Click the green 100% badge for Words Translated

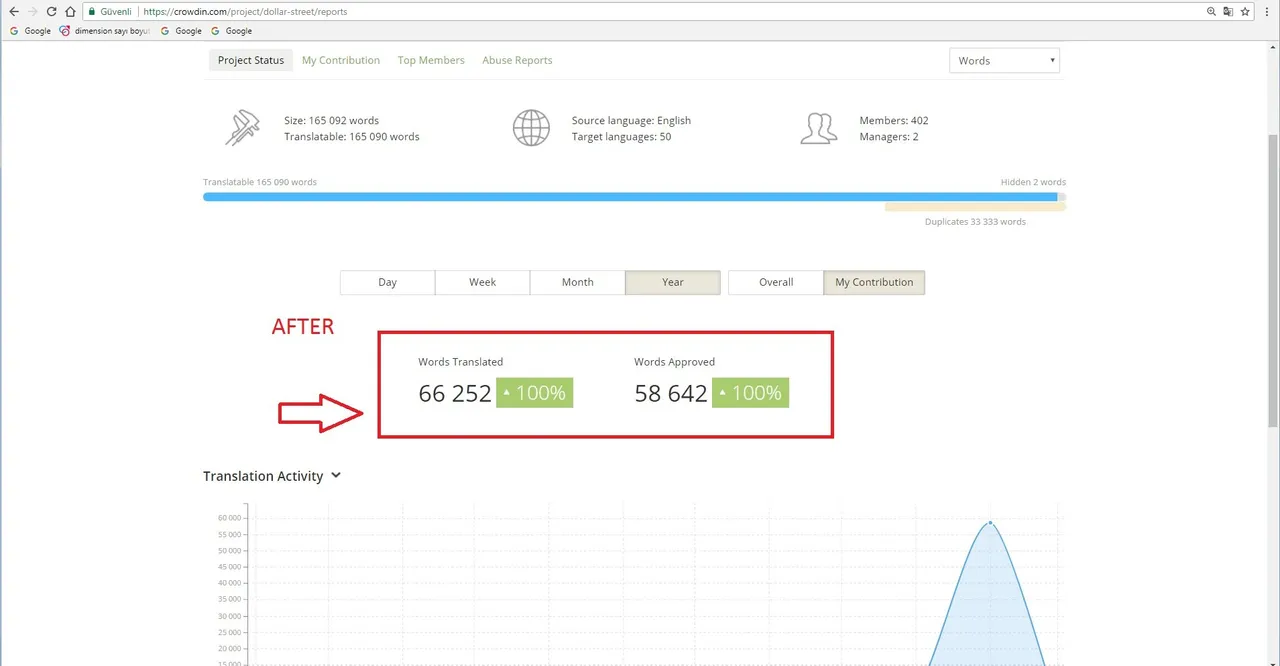coord(534,393)
